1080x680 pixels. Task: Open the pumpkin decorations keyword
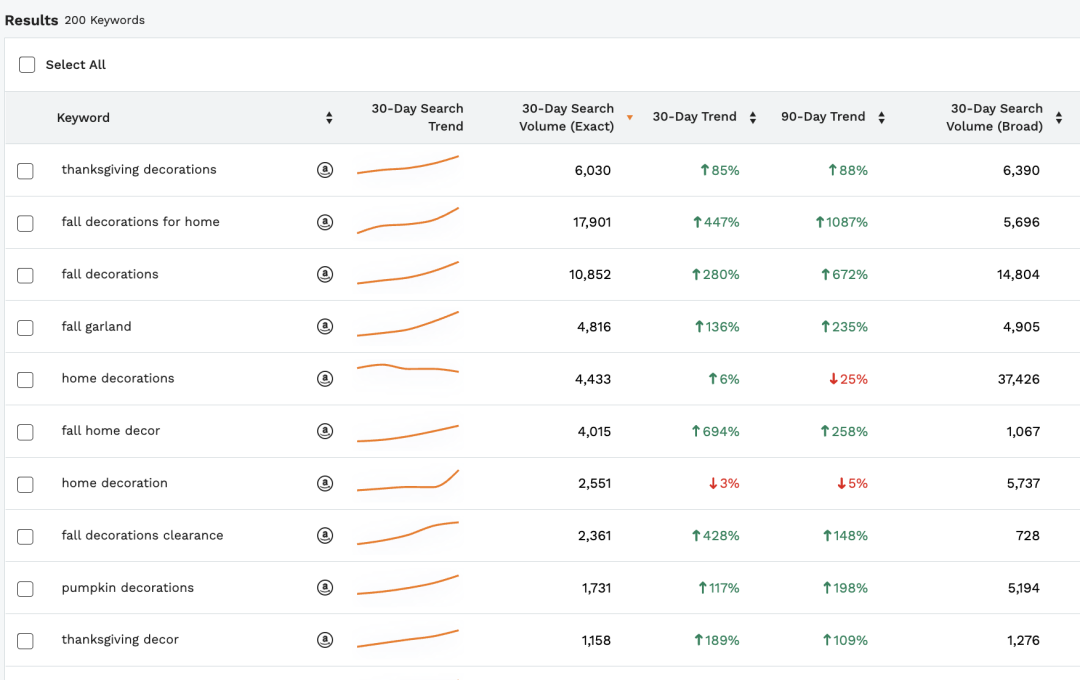tap(128, 588)
